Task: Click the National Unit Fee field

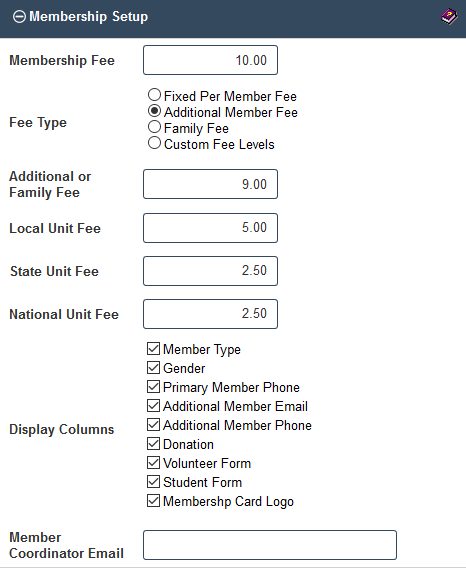Action: pos(211,314)
